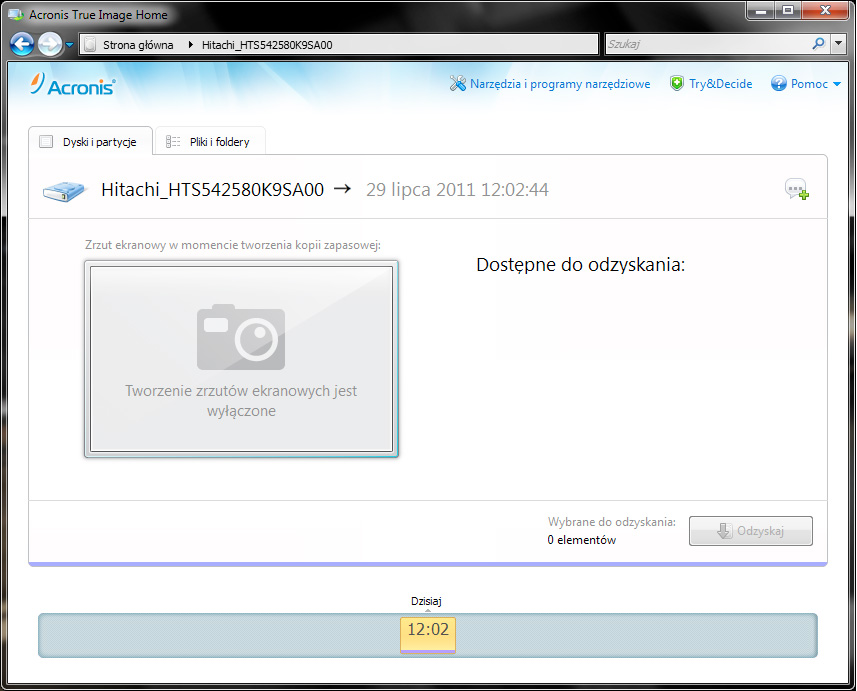
Task: Click the address bar page icon
Action: 91,45
